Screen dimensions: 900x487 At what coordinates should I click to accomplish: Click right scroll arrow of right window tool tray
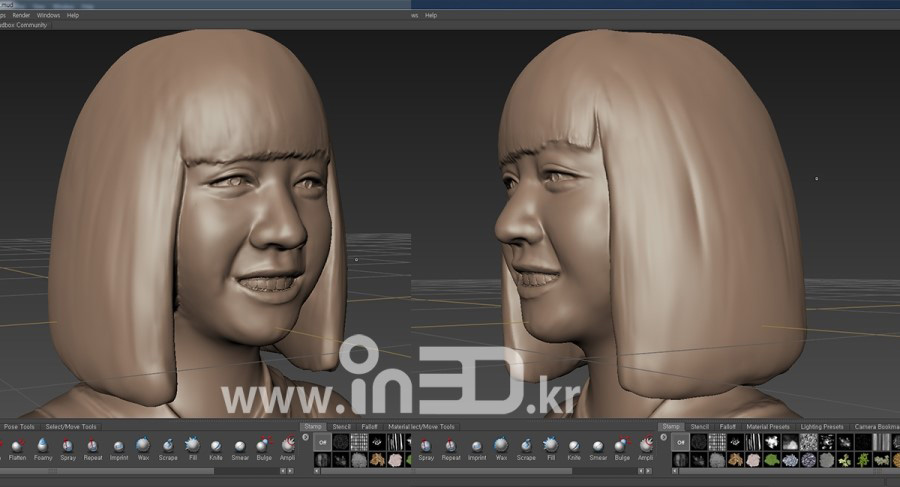tap(649, 471)
